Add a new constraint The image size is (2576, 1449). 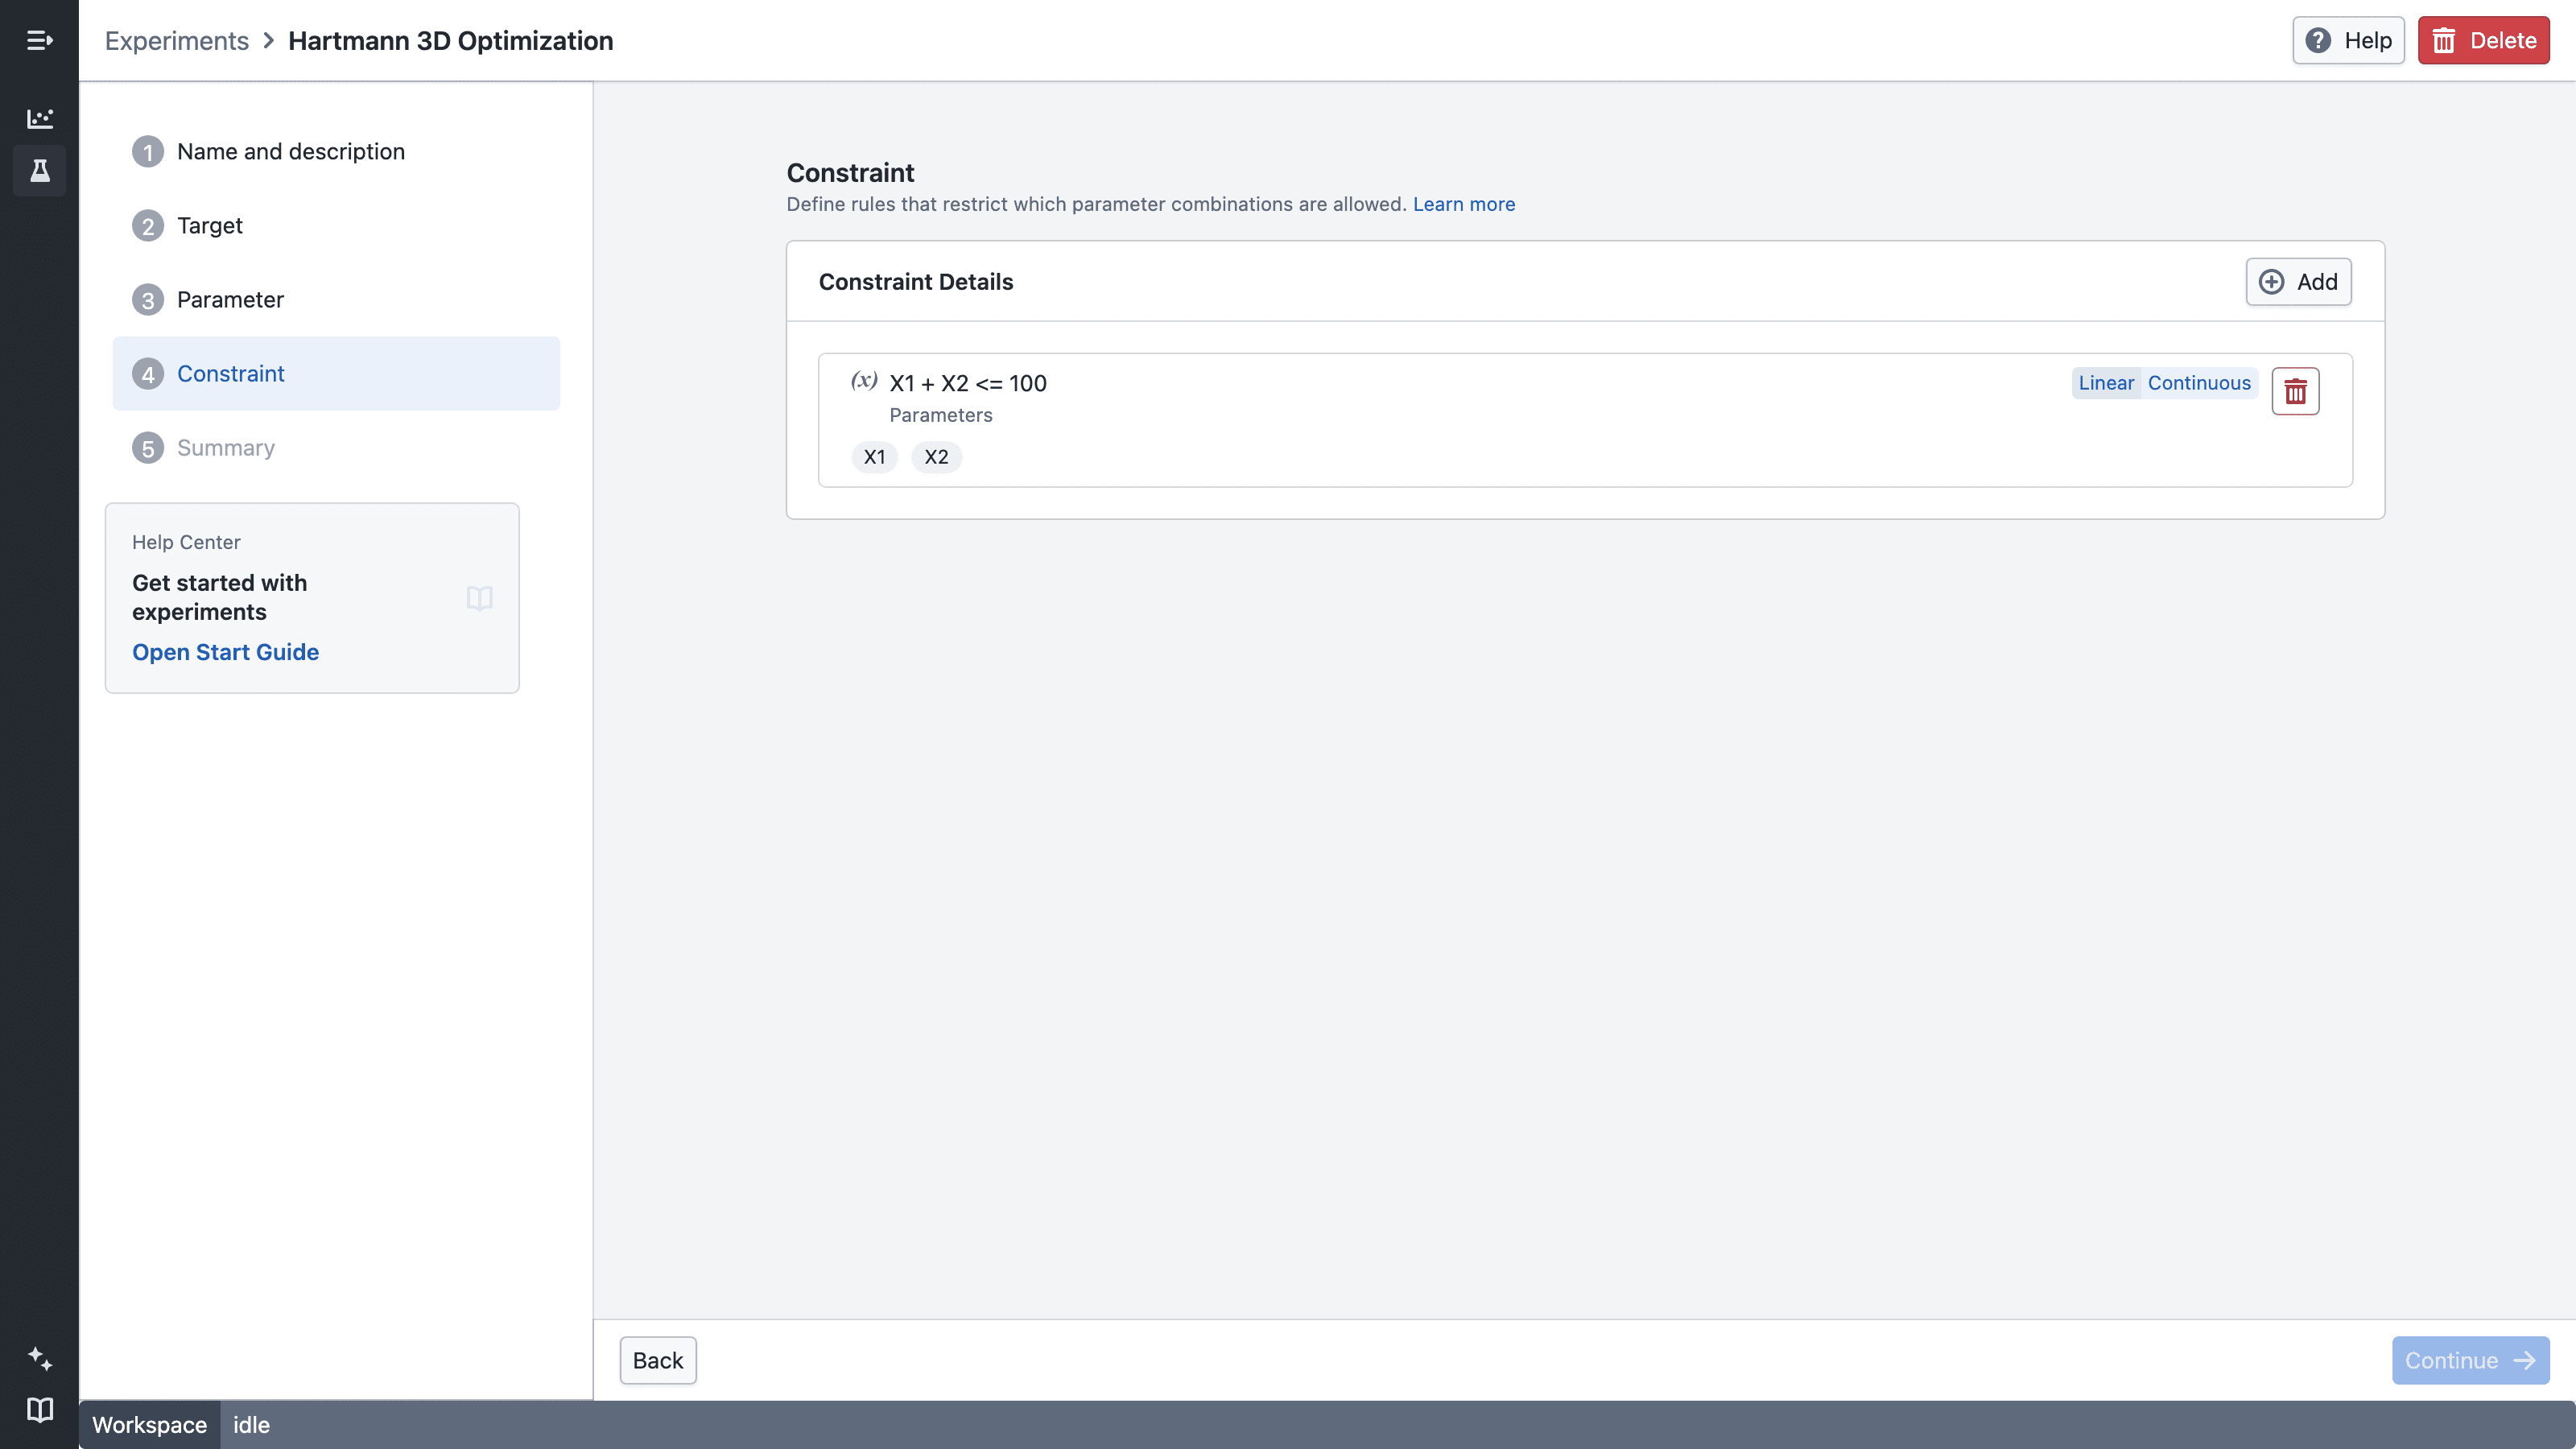(x=2298, y=281)
